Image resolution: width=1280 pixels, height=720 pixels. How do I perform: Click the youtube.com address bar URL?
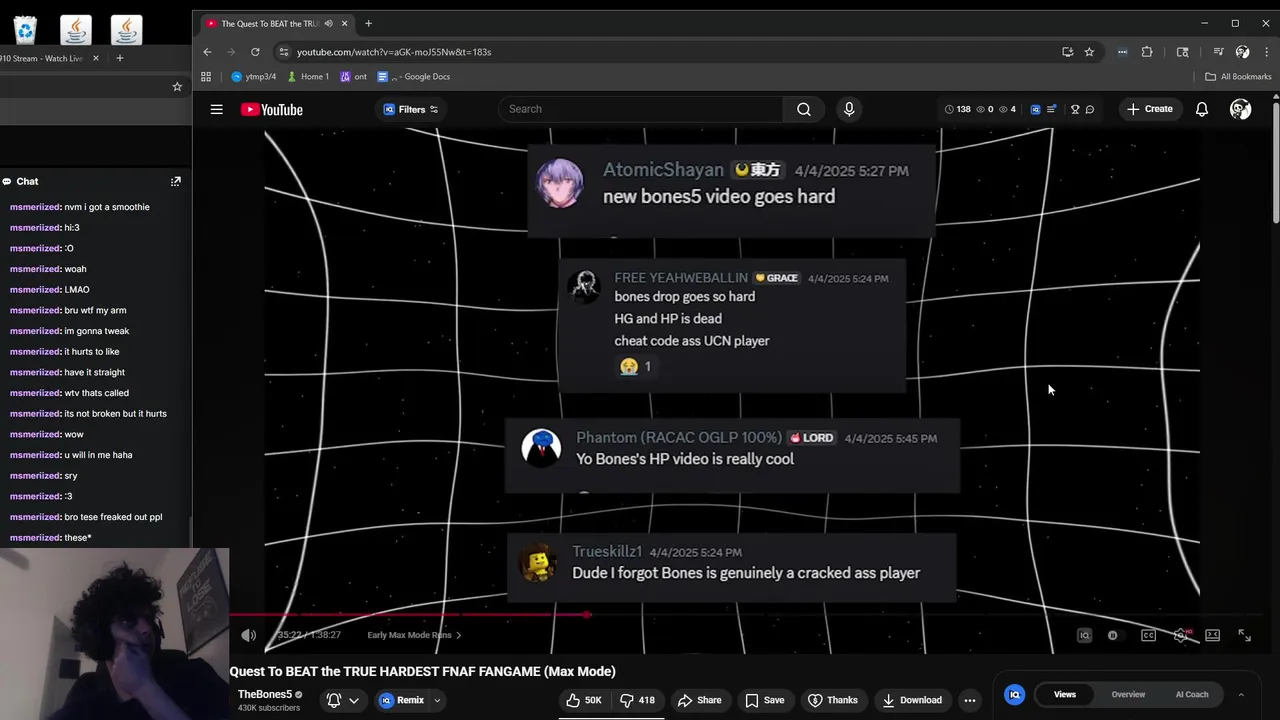(x=394, y=52)
